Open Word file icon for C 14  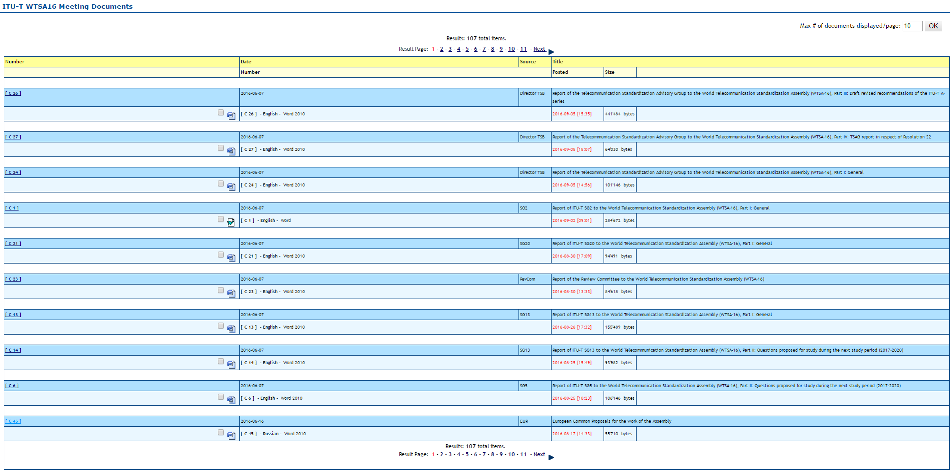click(231, 363)
